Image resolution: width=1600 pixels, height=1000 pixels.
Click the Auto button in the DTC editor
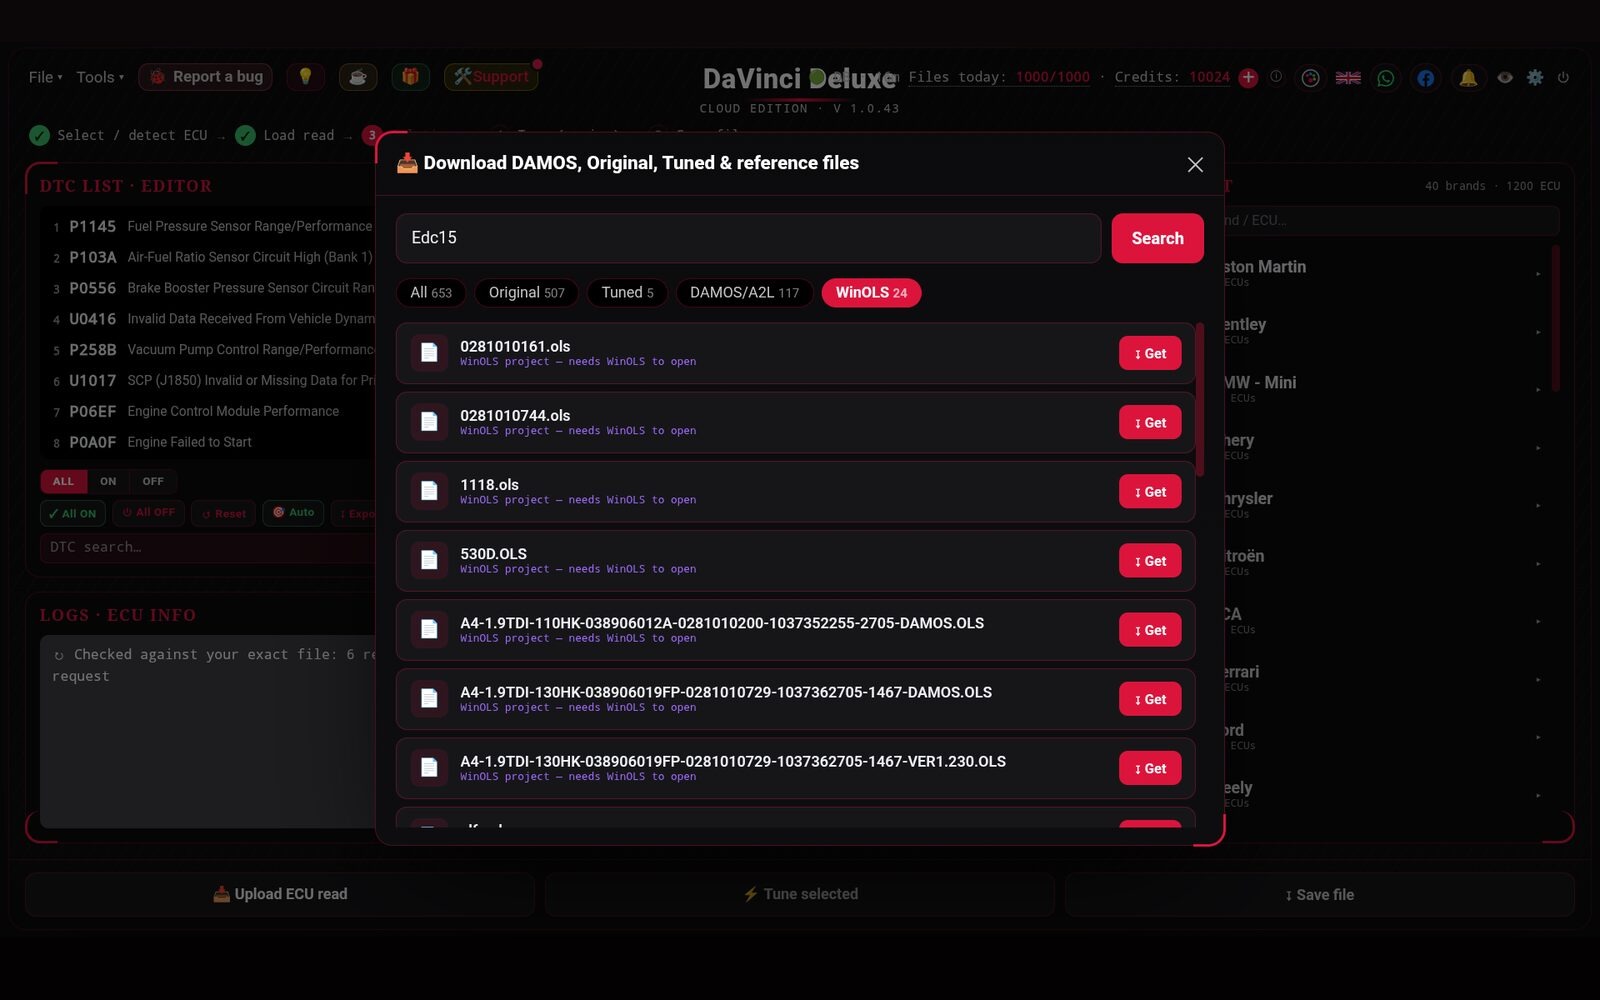[x=294, y=513]
